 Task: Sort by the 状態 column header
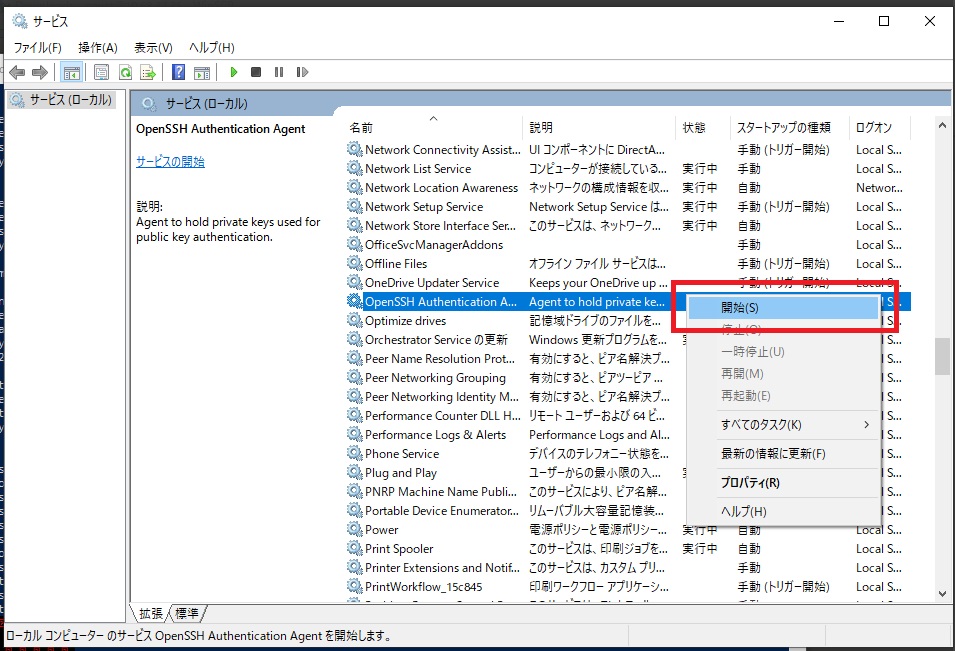[x=703, y=127]
